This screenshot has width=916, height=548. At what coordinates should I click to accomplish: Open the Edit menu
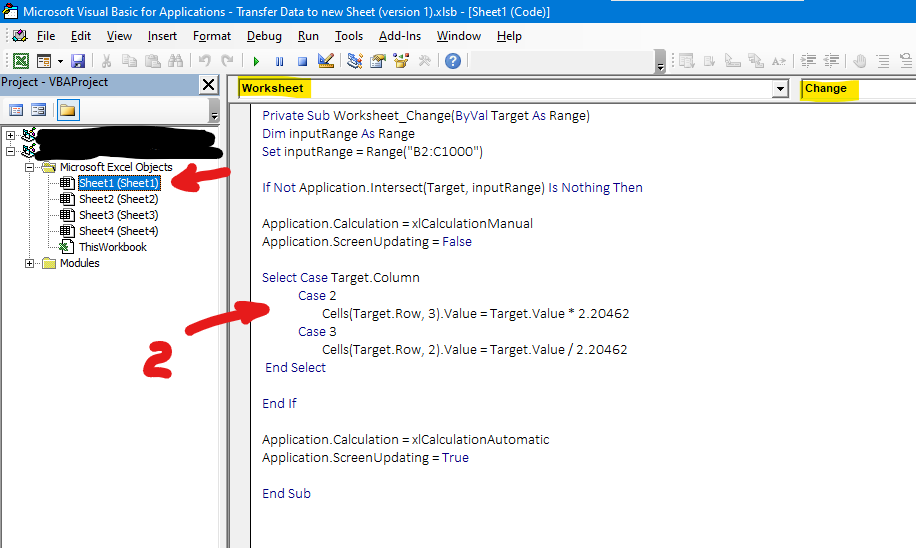click(x=81, y=36)
